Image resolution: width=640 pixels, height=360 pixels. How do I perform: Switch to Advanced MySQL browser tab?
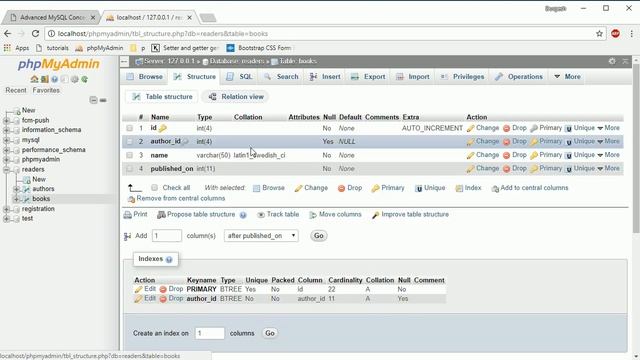click(52, 18)
